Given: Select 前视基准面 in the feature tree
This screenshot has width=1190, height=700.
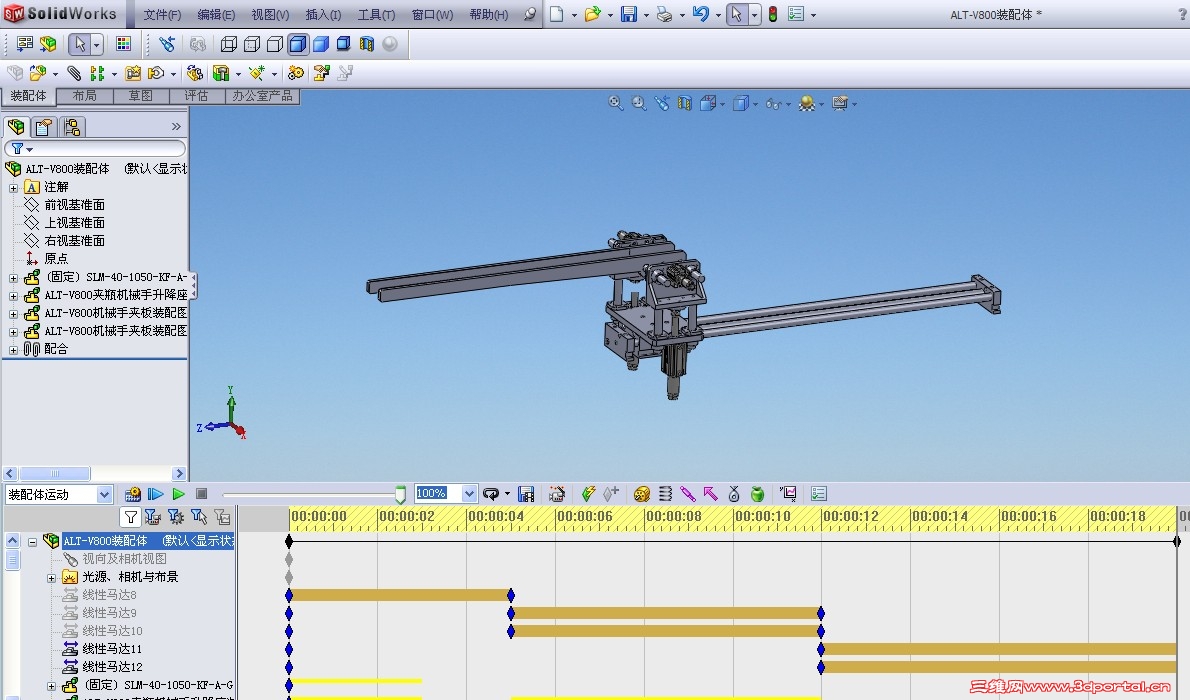Looking at the screenshot, I should pos(74,205).
